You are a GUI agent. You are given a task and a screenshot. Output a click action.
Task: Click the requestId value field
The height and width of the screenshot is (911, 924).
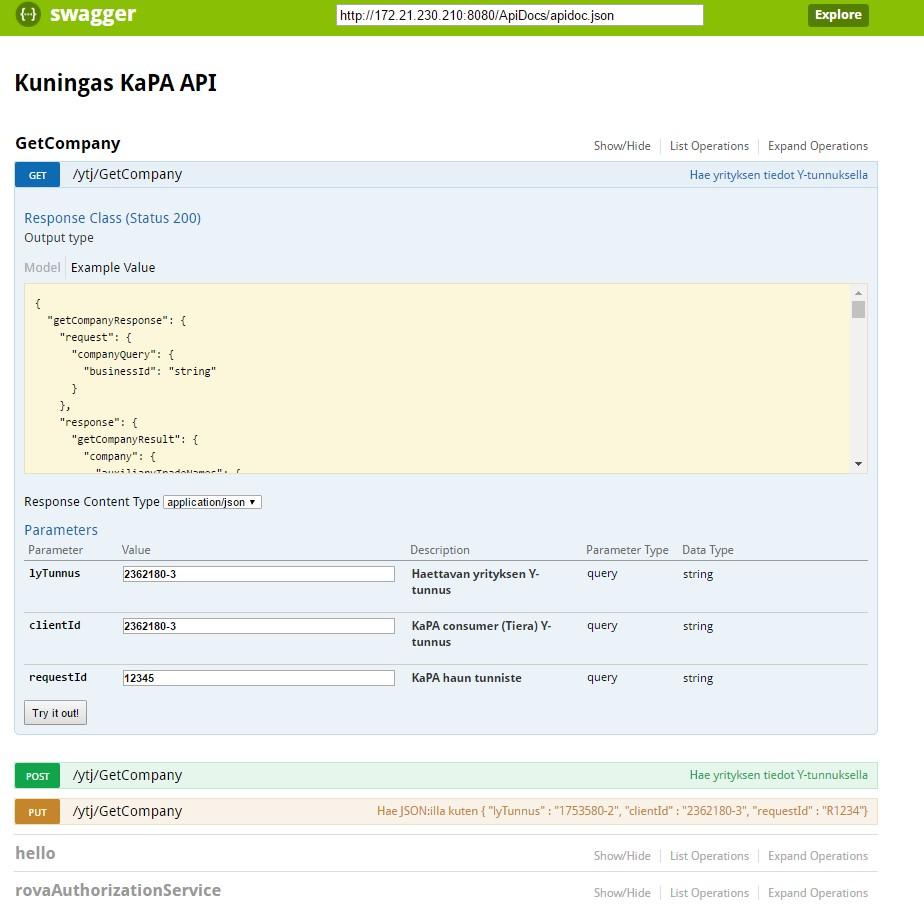pyautogui.click(x=259, y=678)
